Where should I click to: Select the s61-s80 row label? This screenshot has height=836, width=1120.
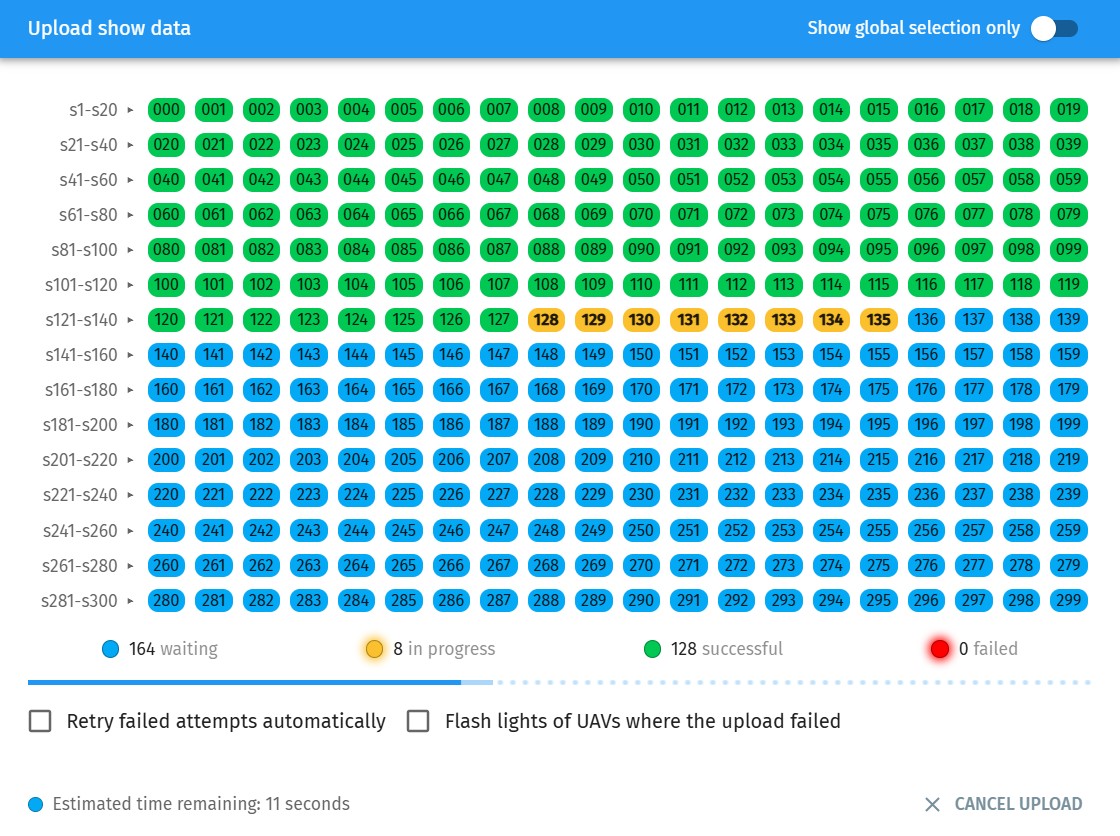click(88, 215)
